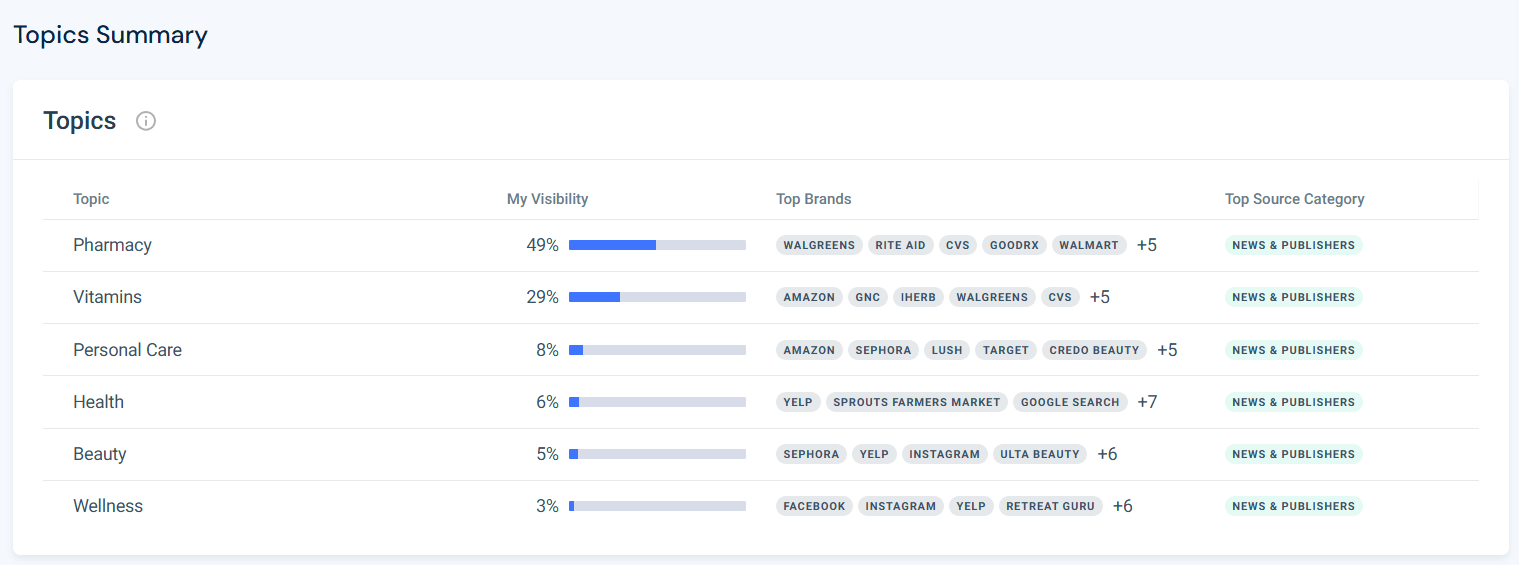
Task: Click the Rite Aid brand tag
Action: coord(901,245)
